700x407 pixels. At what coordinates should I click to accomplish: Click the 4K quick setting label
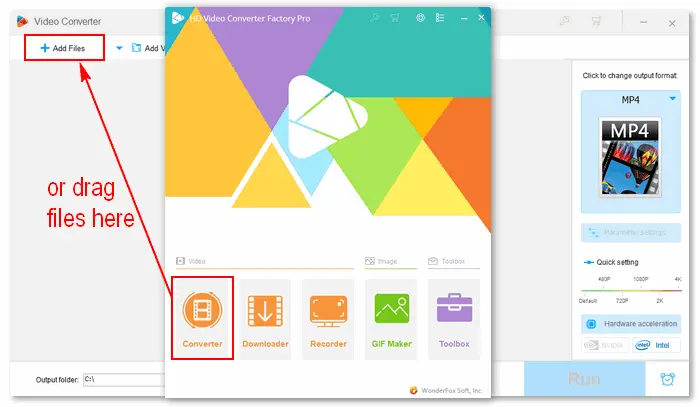pyautogui.click(x=678, y=279)
